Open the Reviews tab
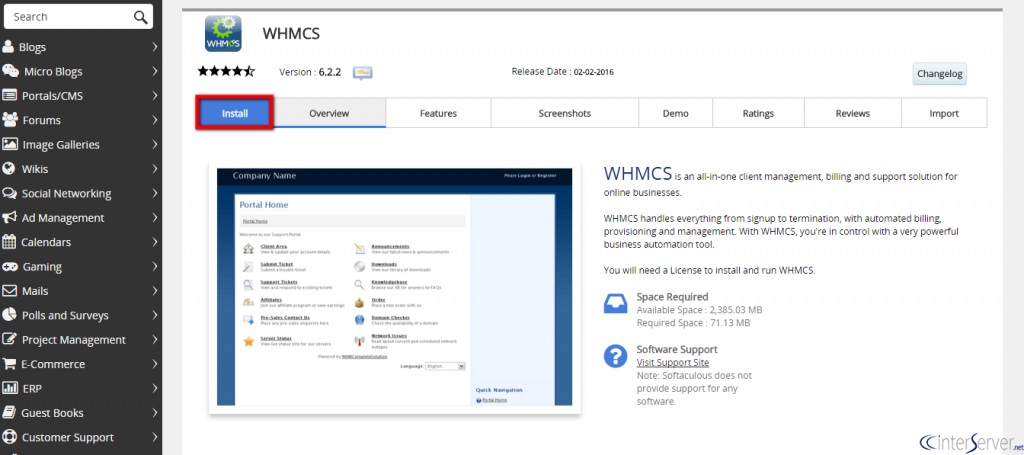1024x455 pixels. [x=852, y=113]
